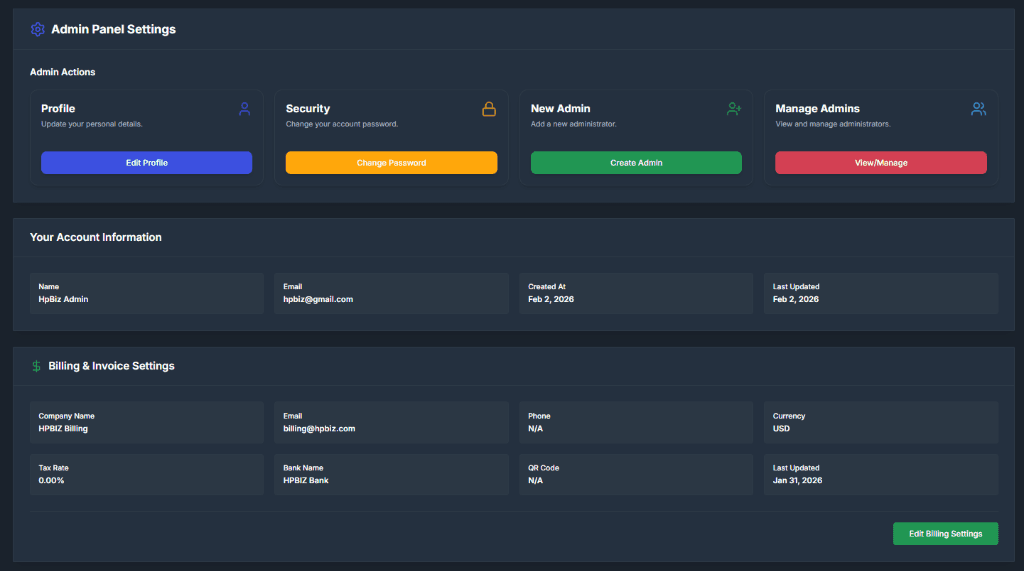Click the Tax Rate value 0.00%

51,480
